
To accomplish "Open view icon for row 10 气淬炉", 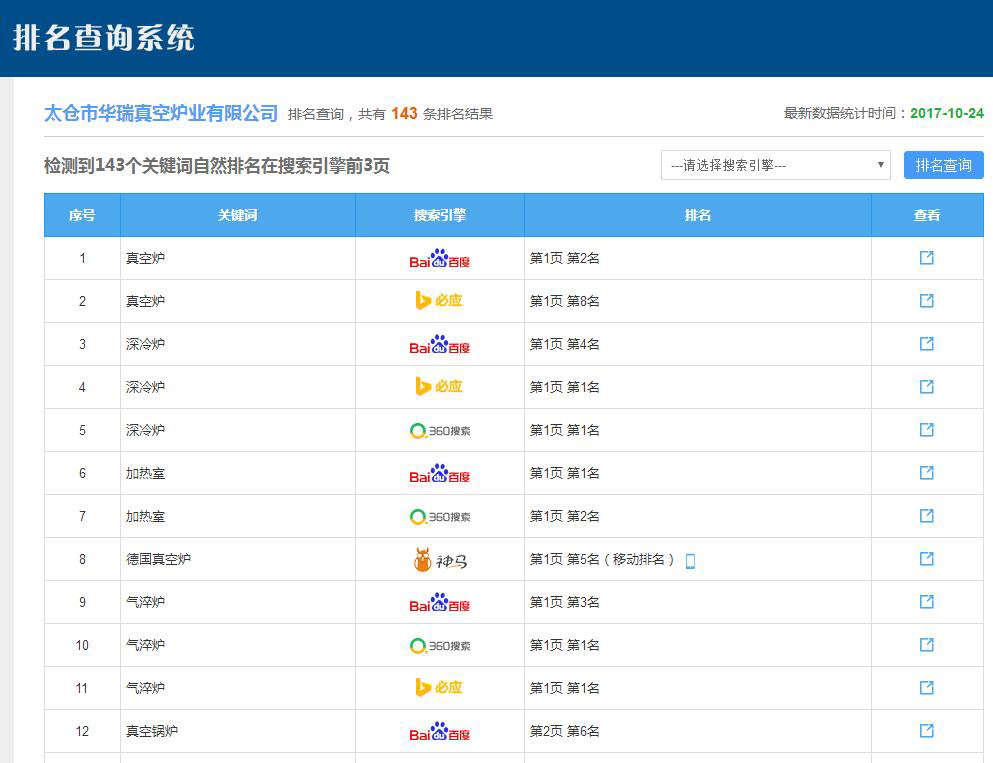I will (x=926, y=645).
